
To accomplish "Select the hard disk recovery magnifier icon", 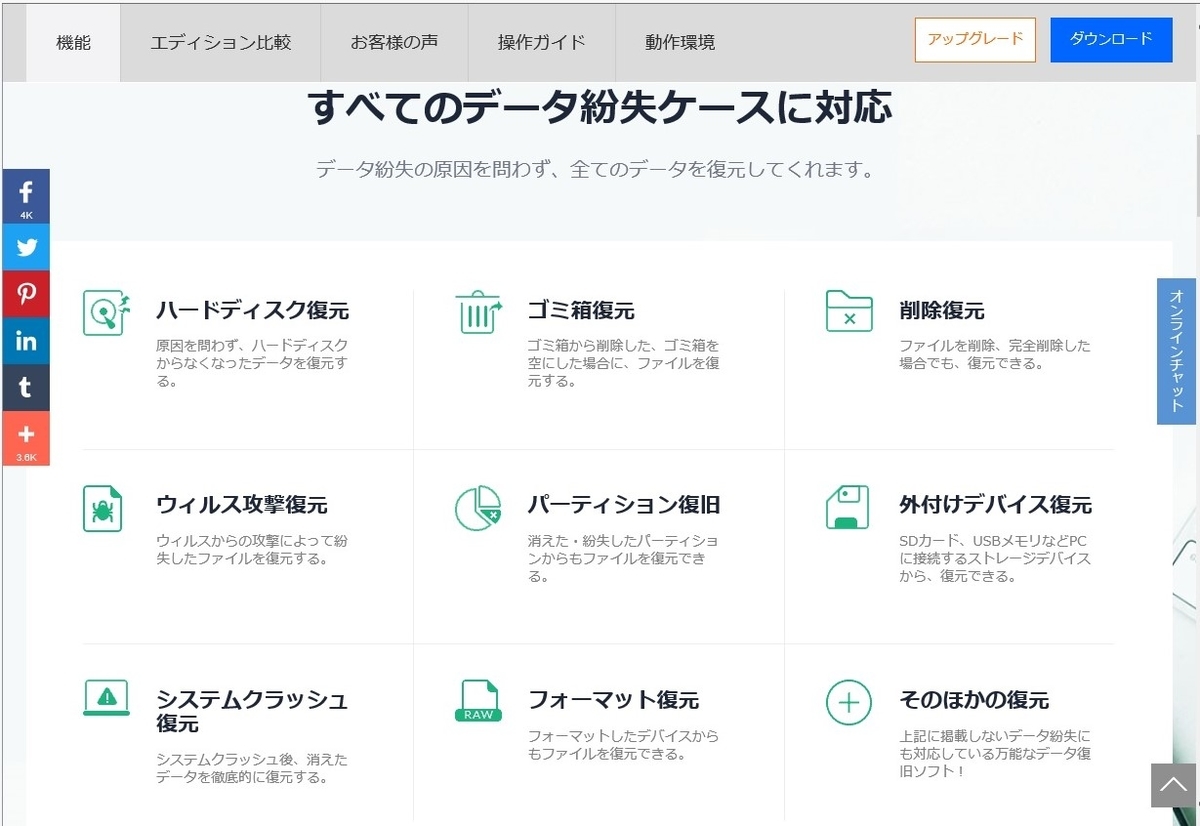I will (x=106, y=312).
